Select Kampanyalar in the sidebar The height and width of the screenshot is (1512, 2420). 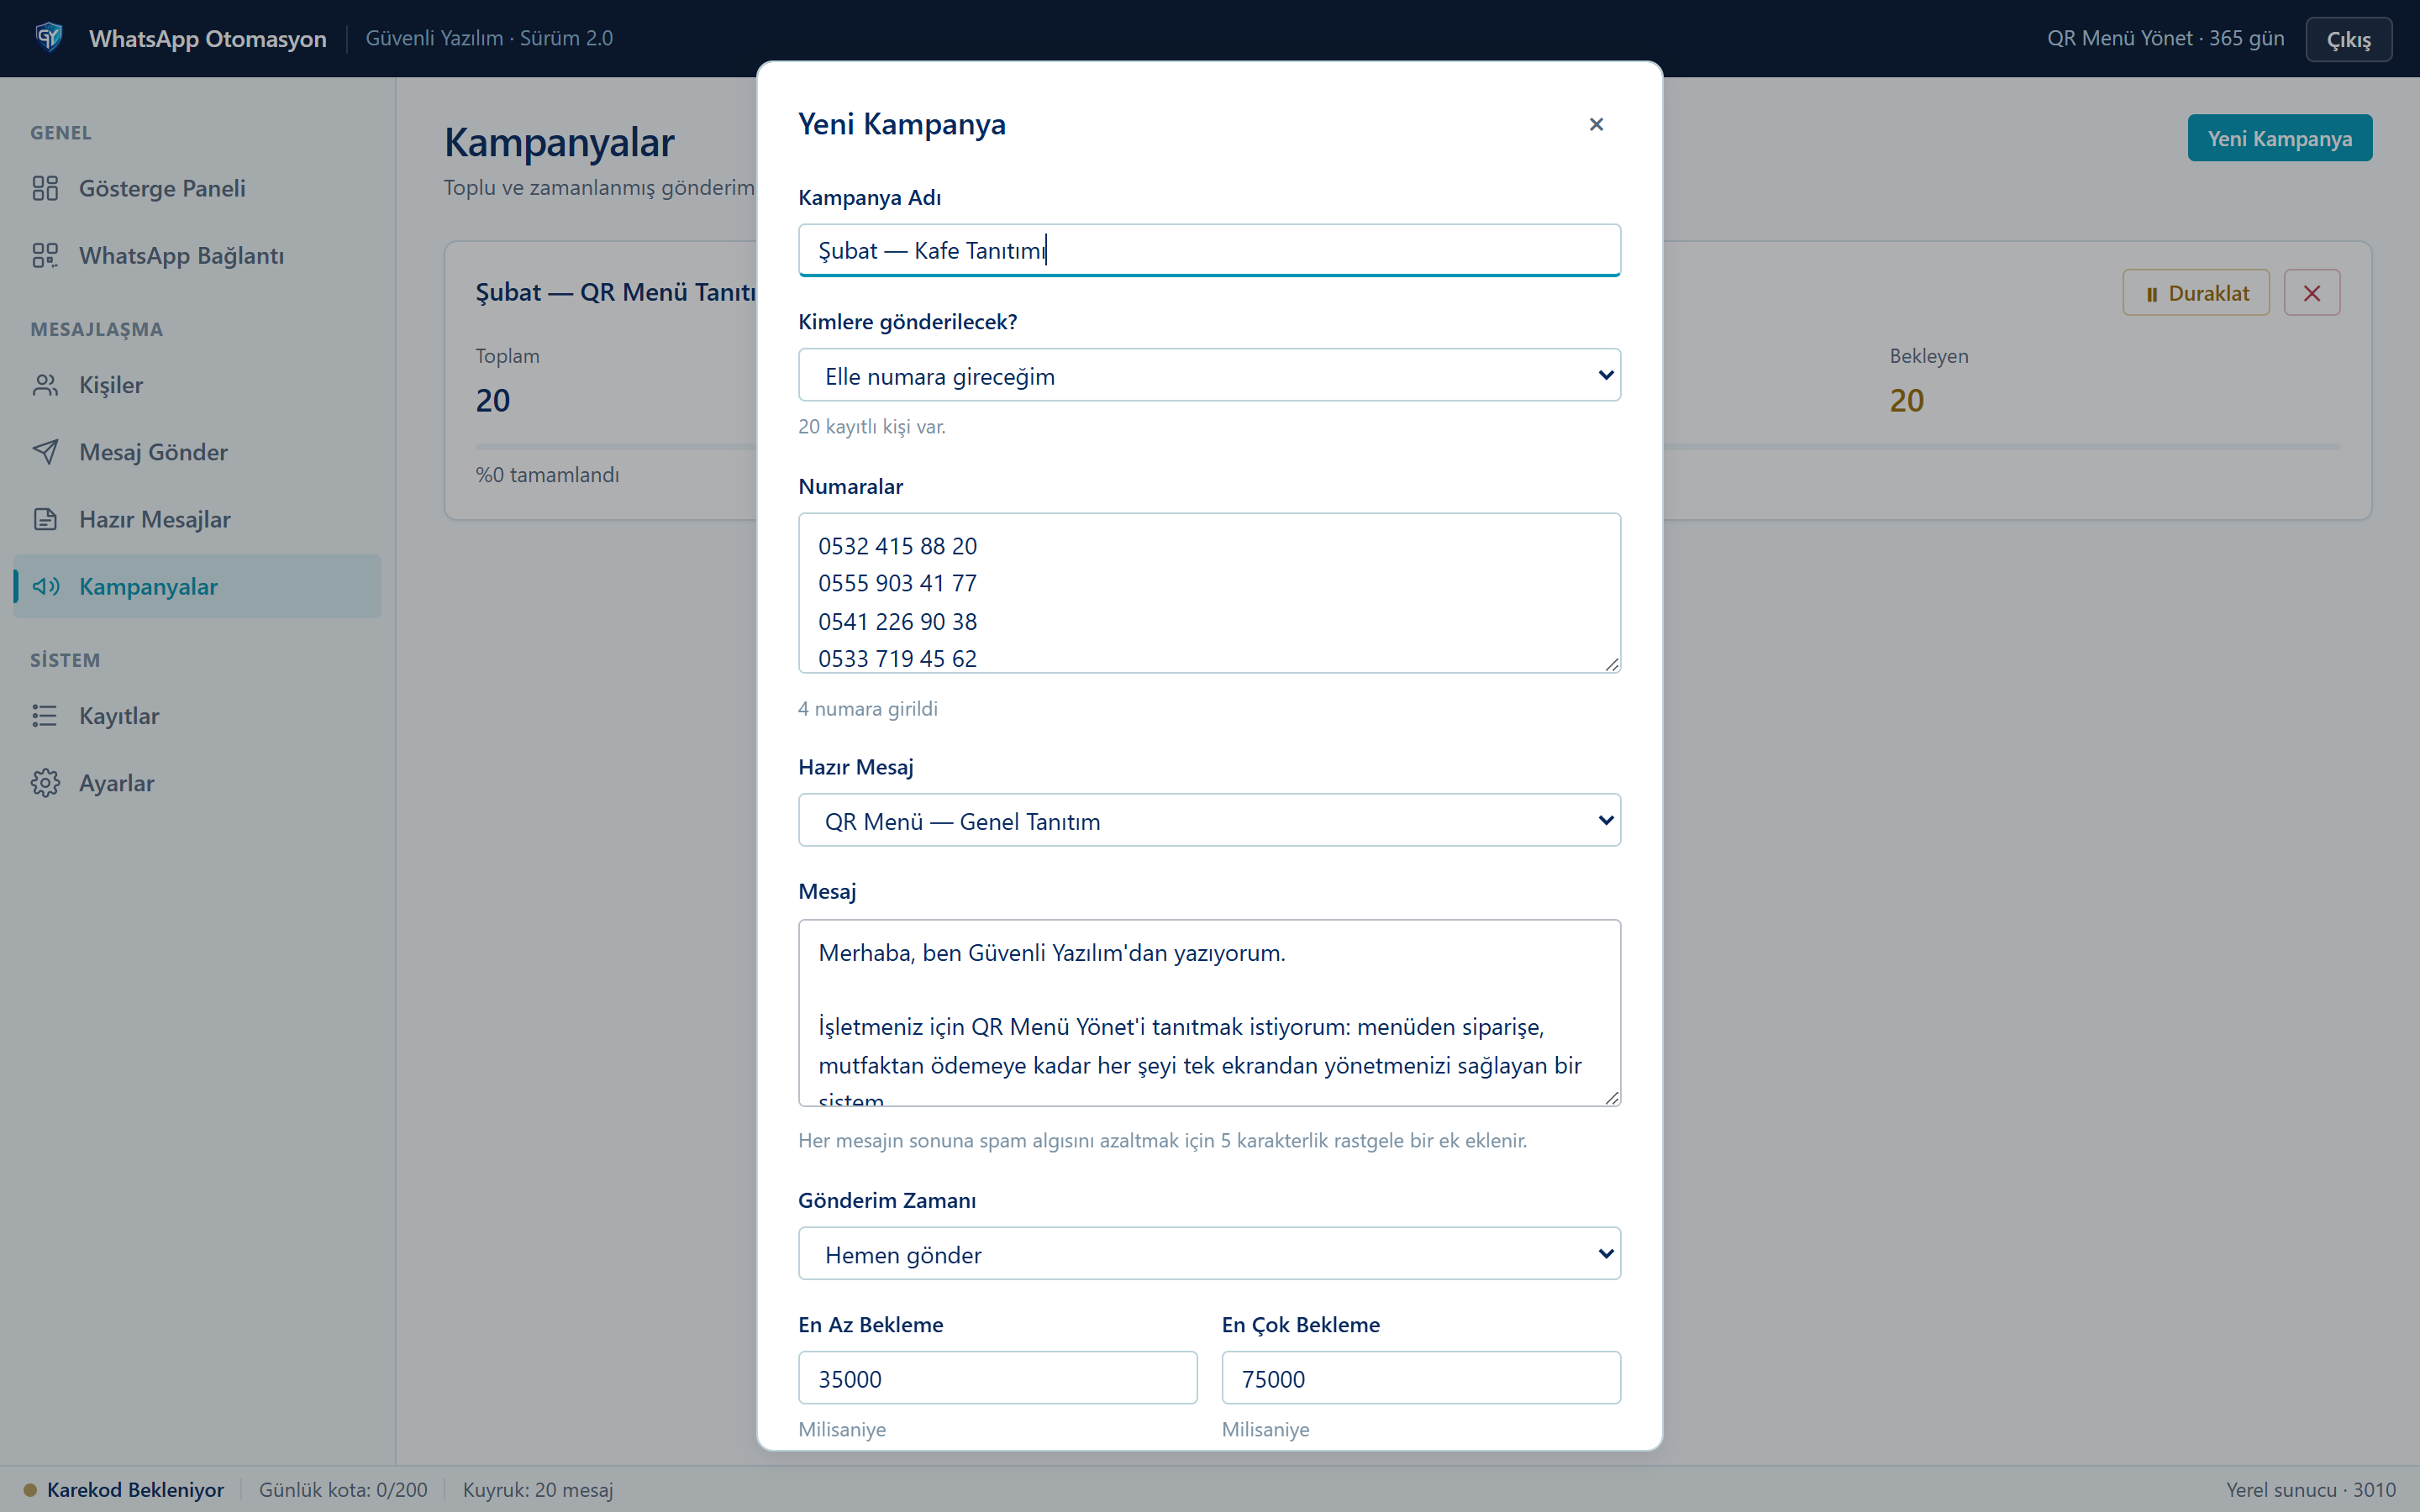pyautogui.click(x=197, y=586)
